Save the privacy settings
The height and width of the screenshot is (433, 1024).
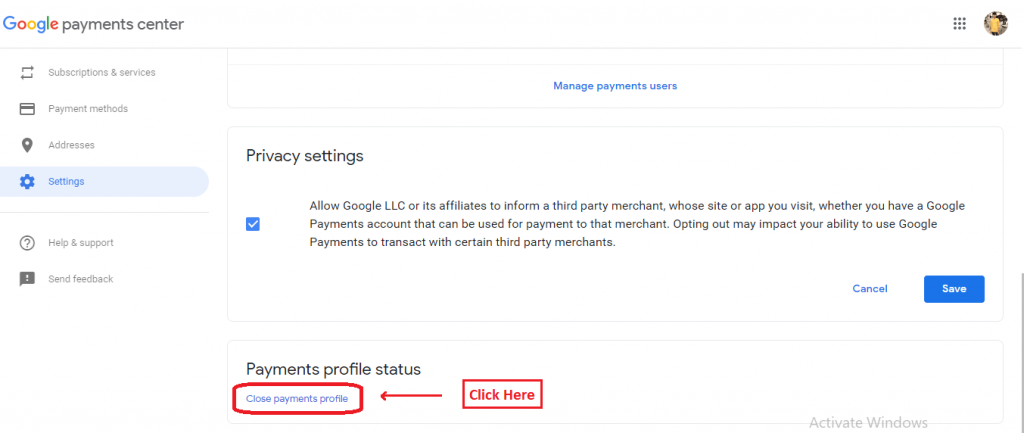[954, 289]
